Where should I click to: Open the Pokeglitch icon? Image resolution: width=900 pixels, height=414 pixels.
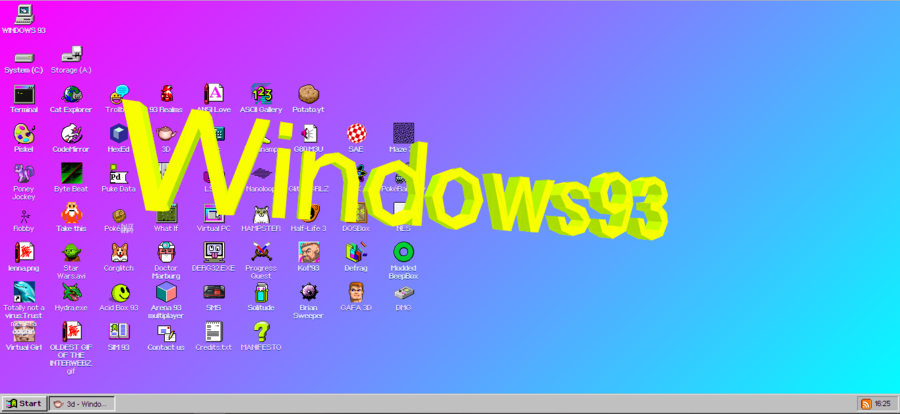(119, 216)
